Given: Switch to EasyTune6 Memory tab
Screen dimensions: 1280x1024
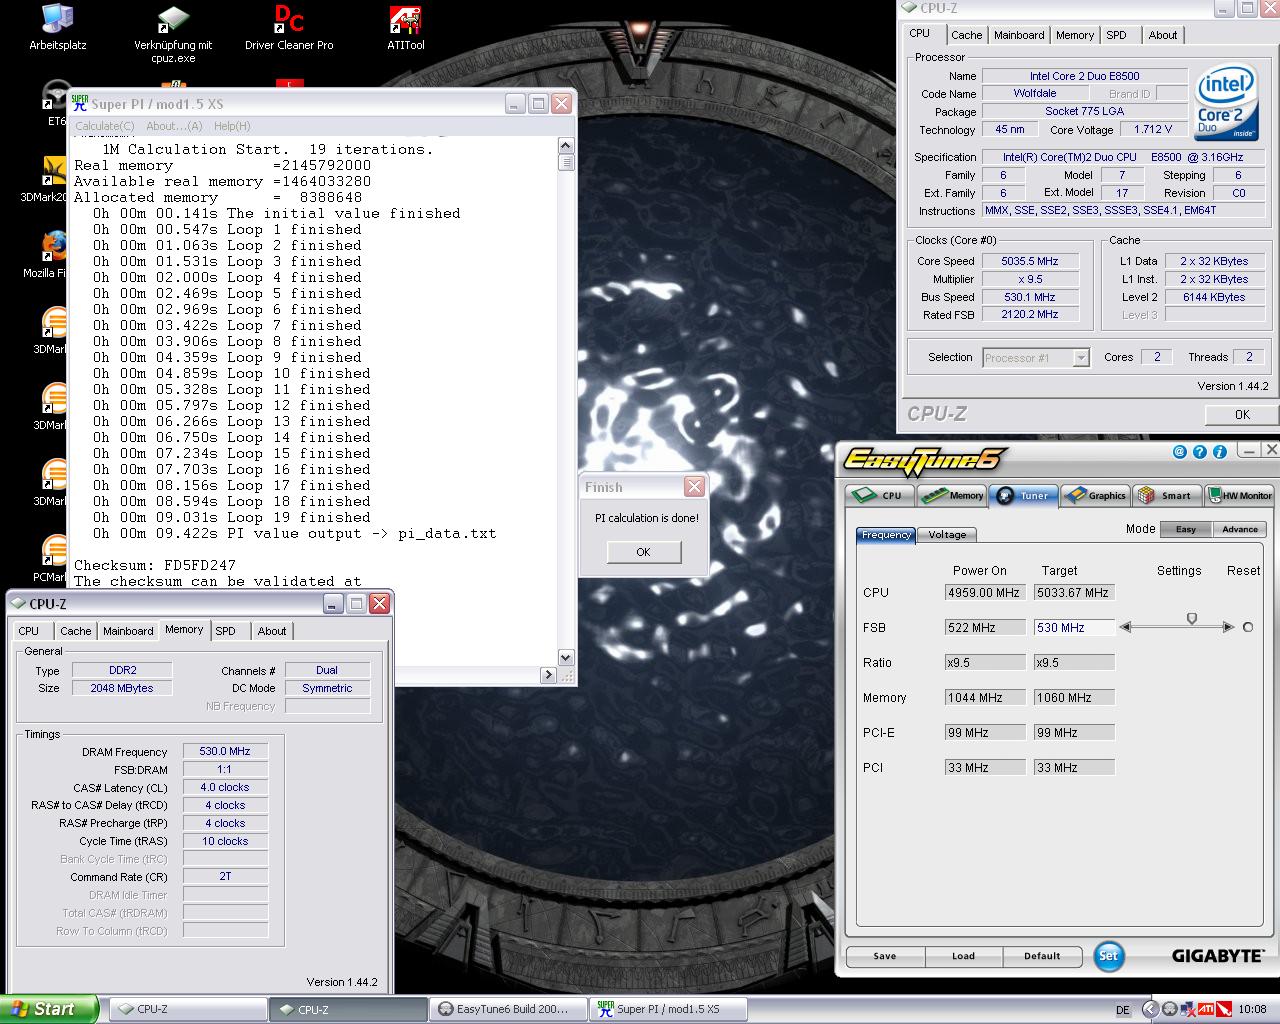Looking at the screenshot, I should pyautogui.click(x=951, y=495).
